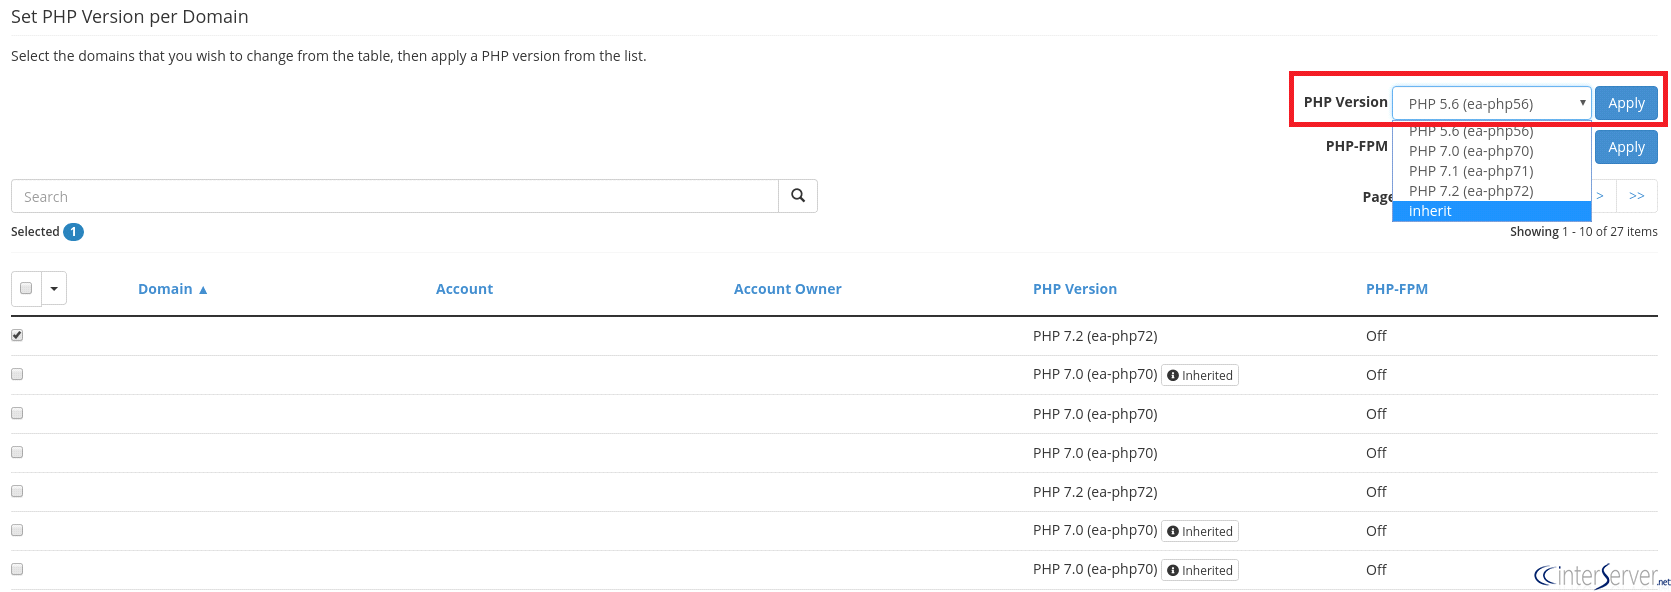Expand the caret beside select-all checkbox
This screenshot has height=592, width=1671.
pyautogui.click(x=54, y=288)
